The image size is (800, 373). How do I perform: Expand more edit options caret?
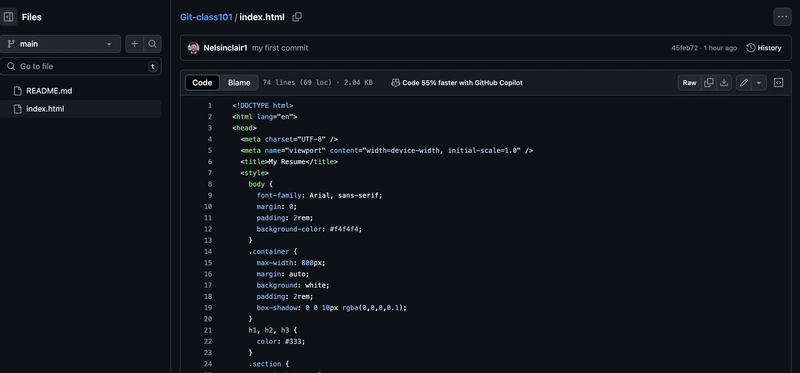(x=759, y=83)
